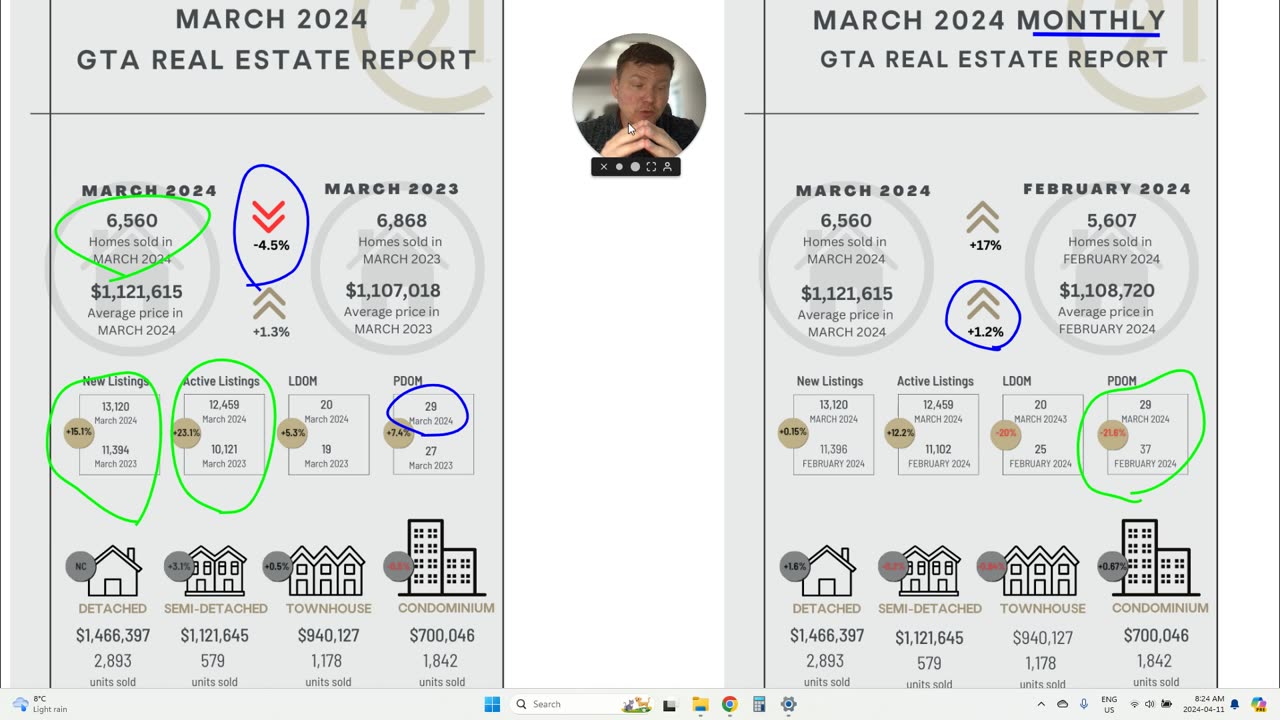The height and width of the screenshot is (720, 1280).
Task: Open Task View from the taskbar
Action: coord(670,704)
